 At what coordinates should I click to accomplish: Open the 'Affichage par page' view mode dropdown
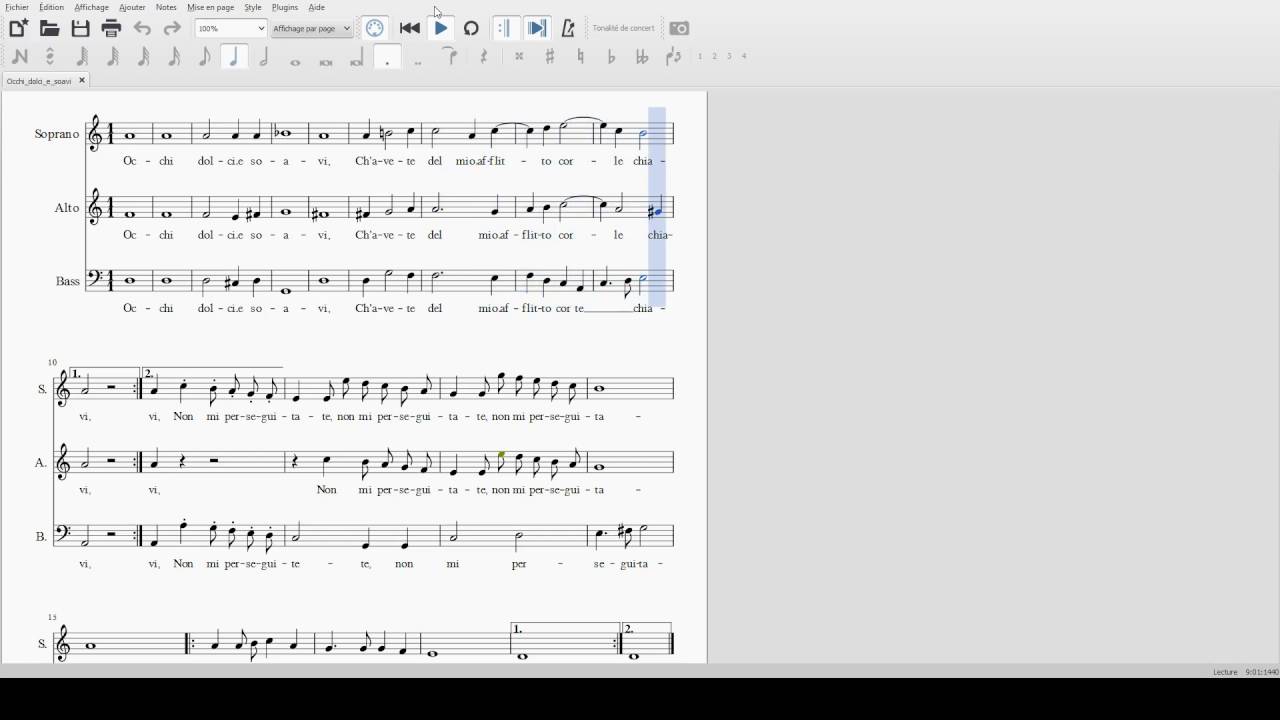pyautogui.click(x=312, y=29)
